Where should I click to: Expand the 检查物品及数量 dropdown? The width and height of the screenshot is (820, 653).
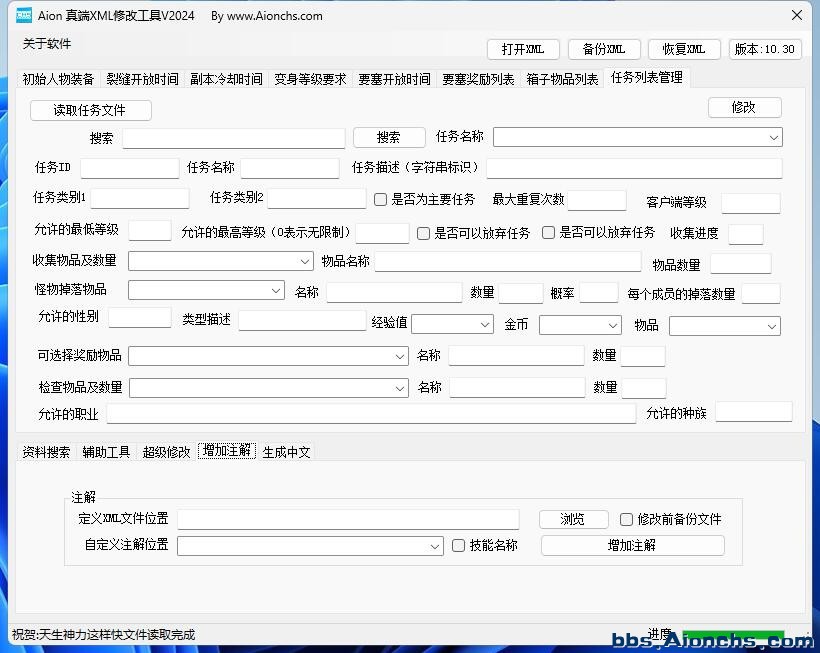[x=269, y=388]
